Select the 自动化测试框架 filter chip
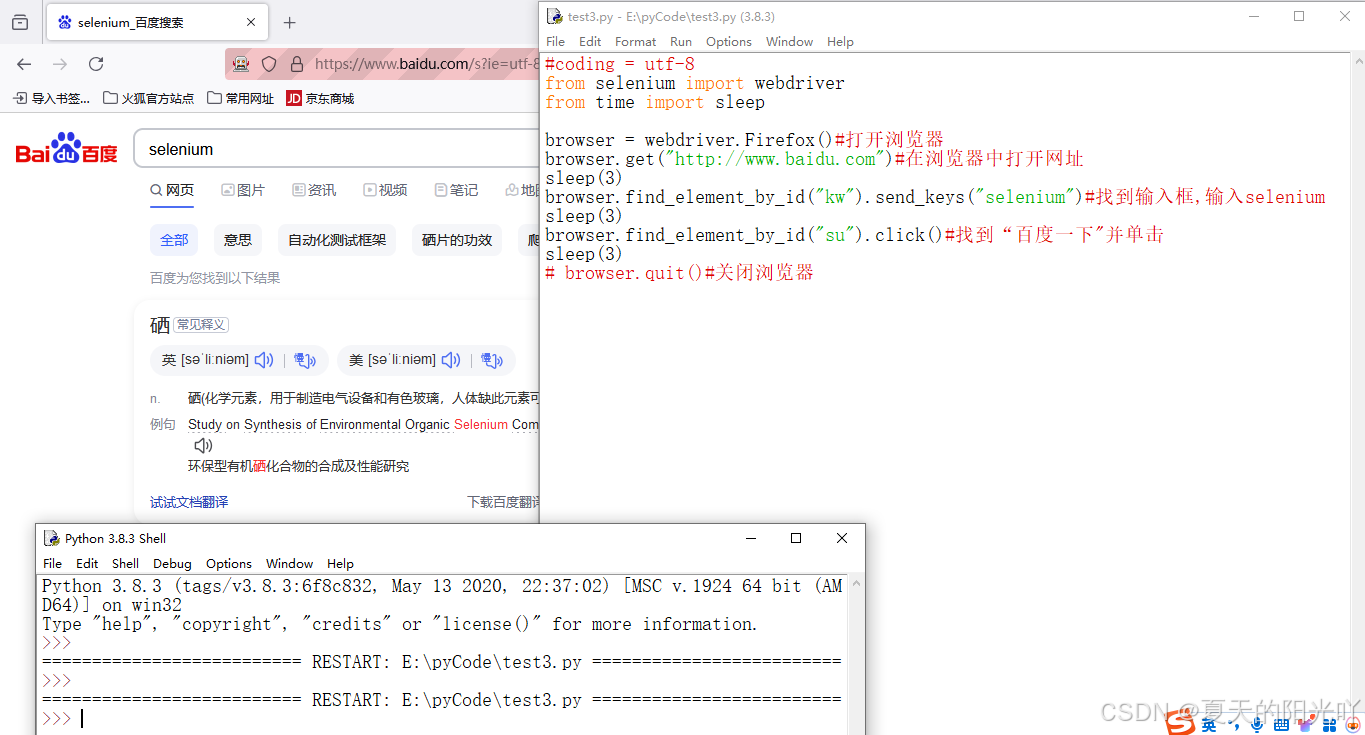The width and height of the screenshot is (1365, 735). pos(337,240)
